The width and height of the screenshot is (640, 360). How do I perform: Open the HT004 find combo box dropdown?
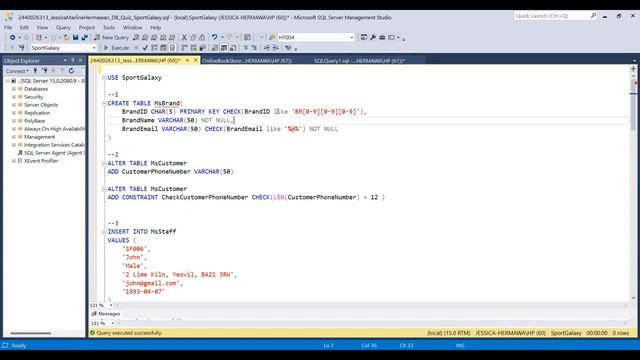352,37
